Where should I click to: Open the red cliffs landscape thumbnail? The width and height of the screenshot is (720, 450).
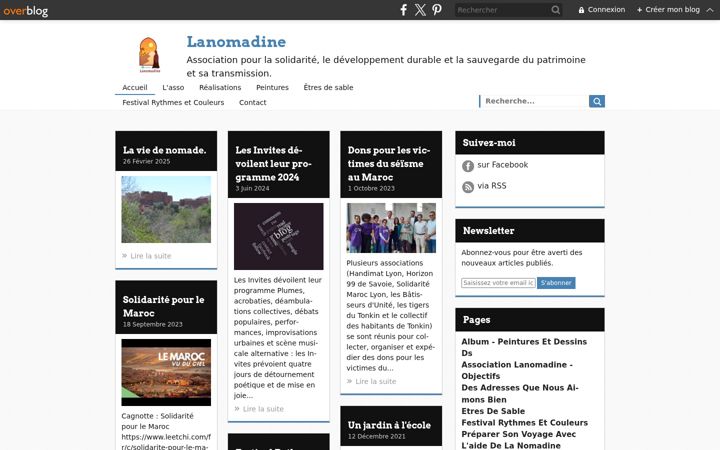click(166, 209)
